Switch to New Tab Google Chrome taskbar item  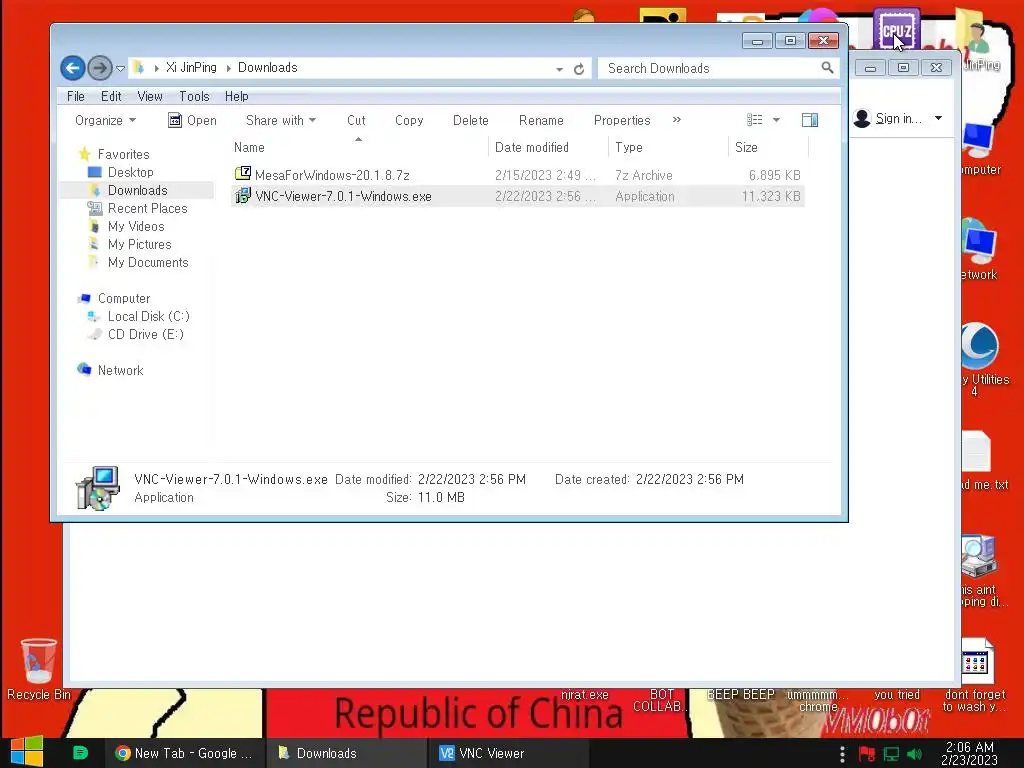coord(184,753)
